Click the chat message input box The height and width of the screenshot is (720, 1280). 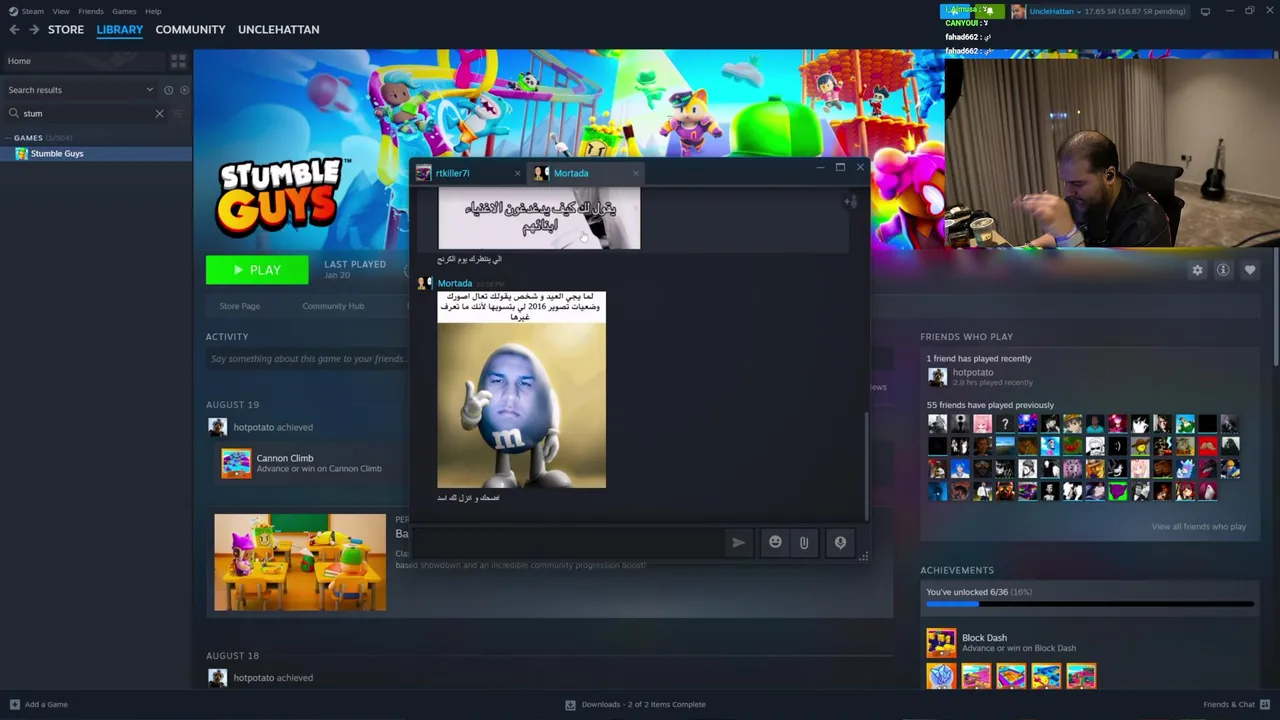tap(567, 542)
